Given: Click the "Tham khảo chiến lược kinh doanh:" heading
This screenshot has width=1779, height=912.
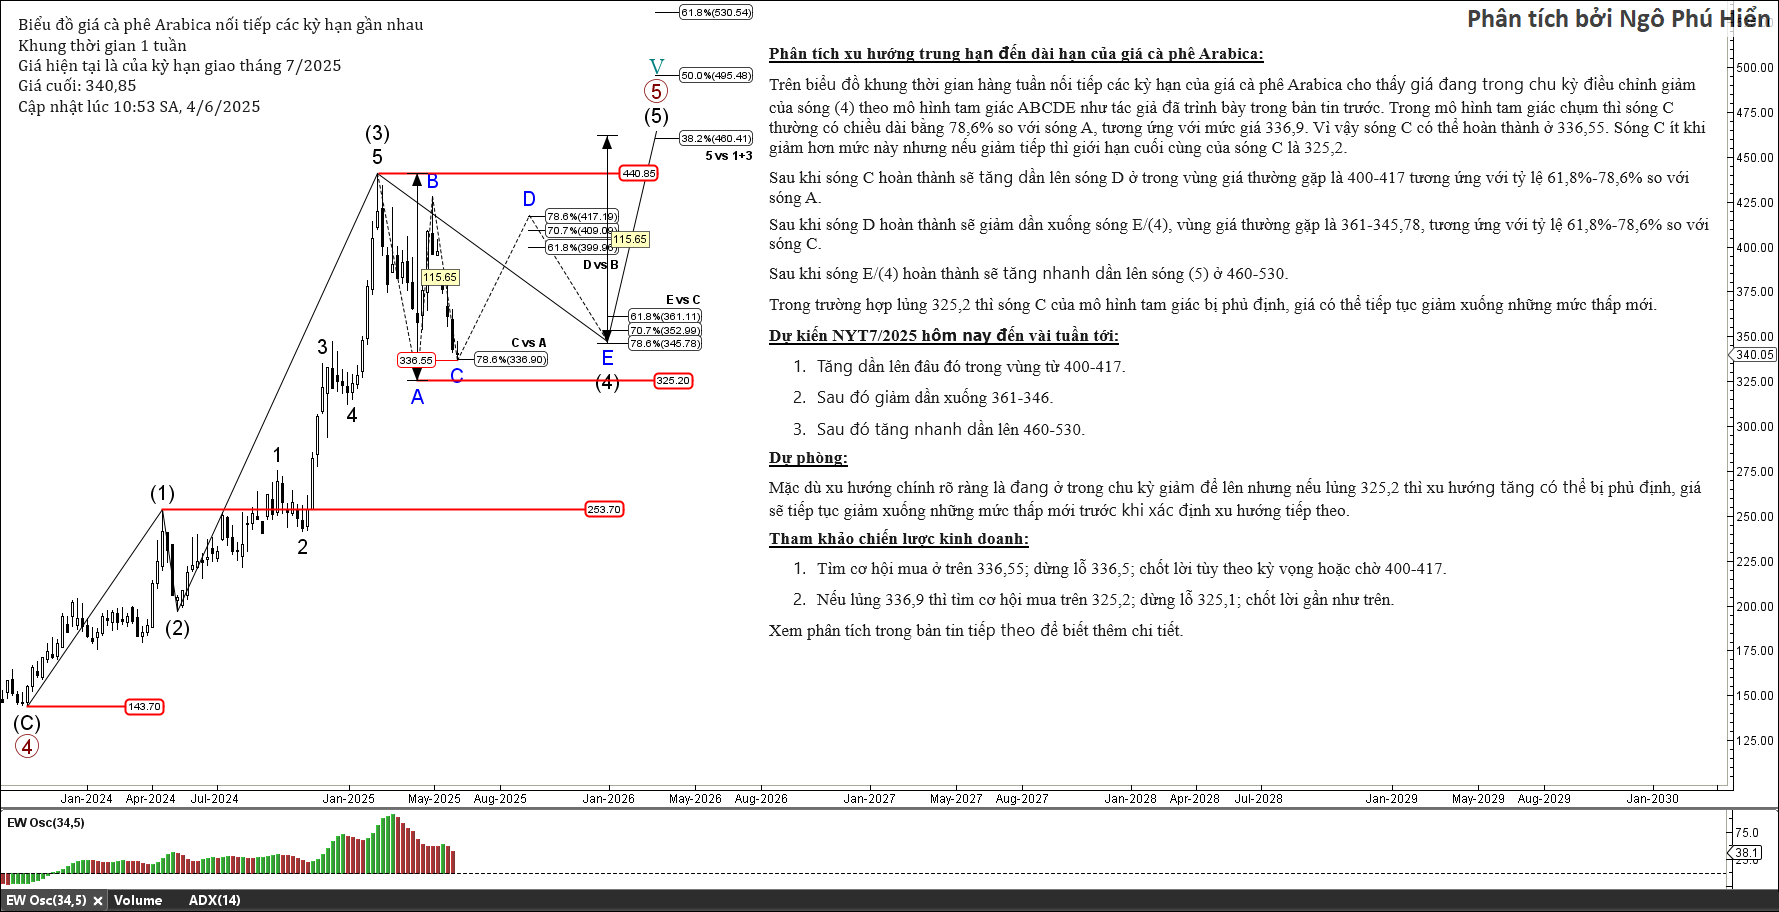Looking at the screenshot, I should 898,539.
